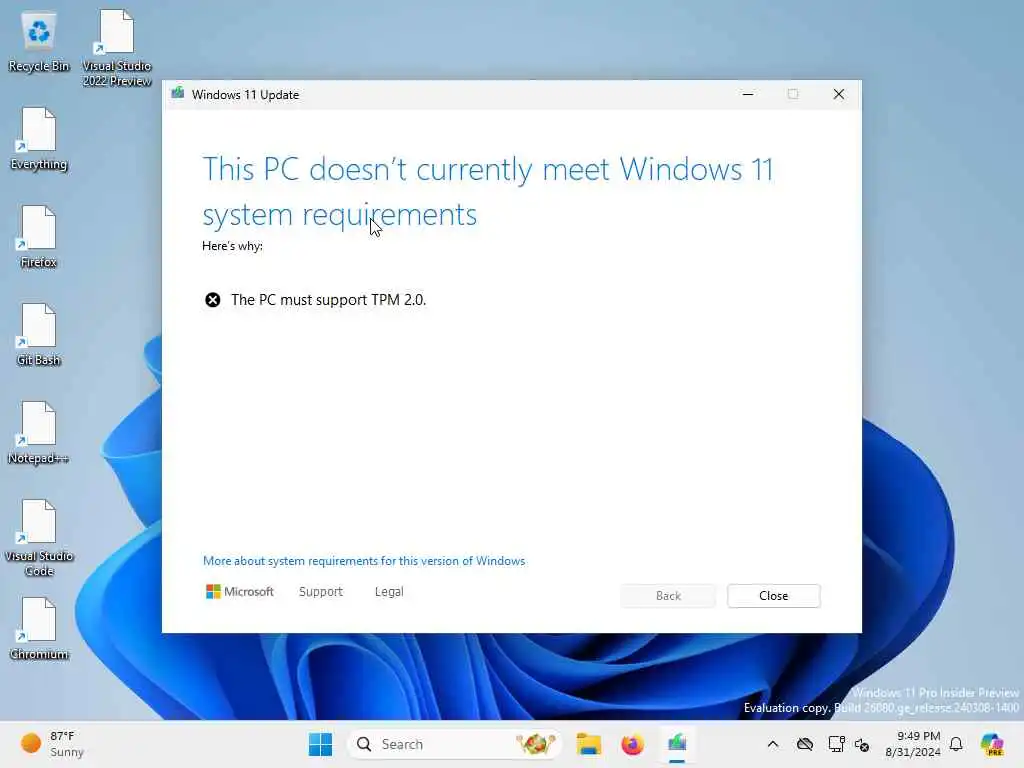
Task: Click the Microsoft logo in the dialog
Action: pyautogui.click(x=240, y=592)
